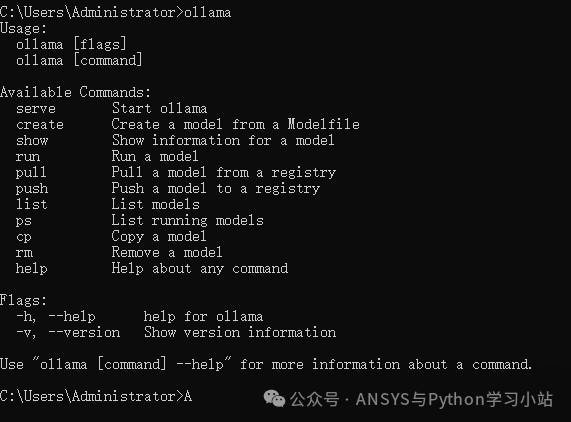Screen dimensions: 571x422
Task: Click the bottom command prompt input line
Action: click(x=96, y=396)
